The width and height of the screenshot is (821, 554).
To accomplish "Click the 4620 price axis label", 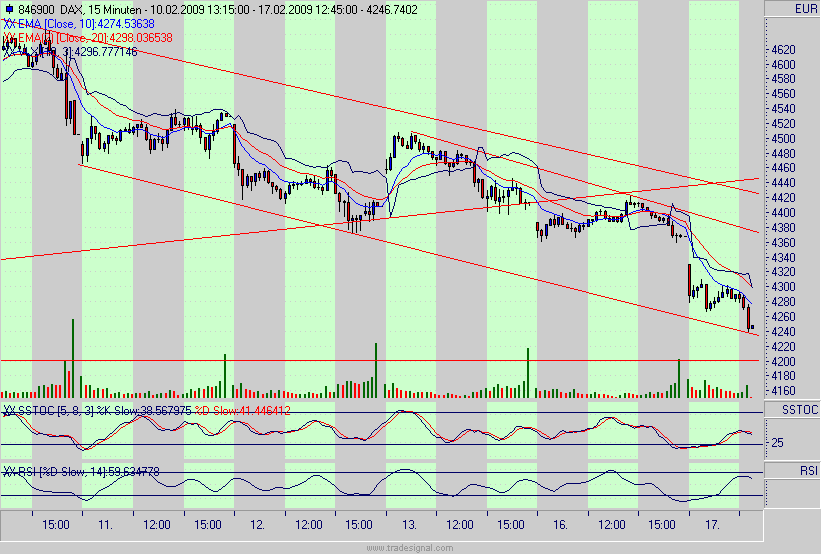I will coord(784,50).
